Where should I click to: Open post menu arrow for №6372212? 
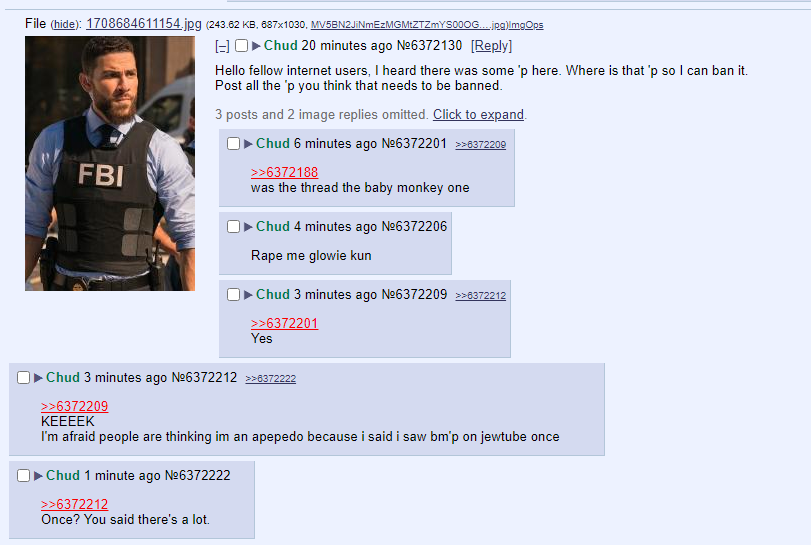click(38, 378)
